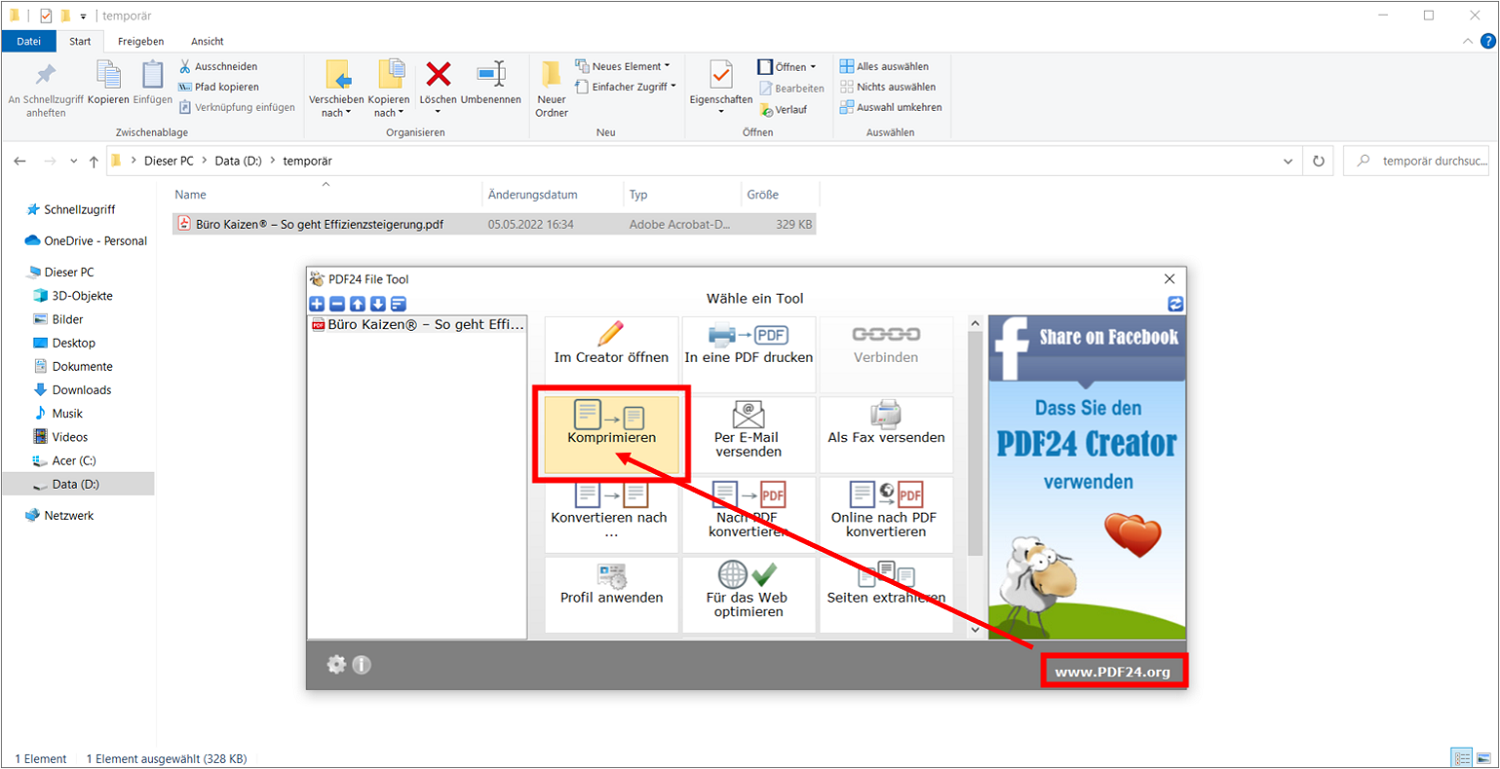Click Data (D:) in address breadcrumb
This screenshot has width=1500, height=769.
(x=238, y=160)
